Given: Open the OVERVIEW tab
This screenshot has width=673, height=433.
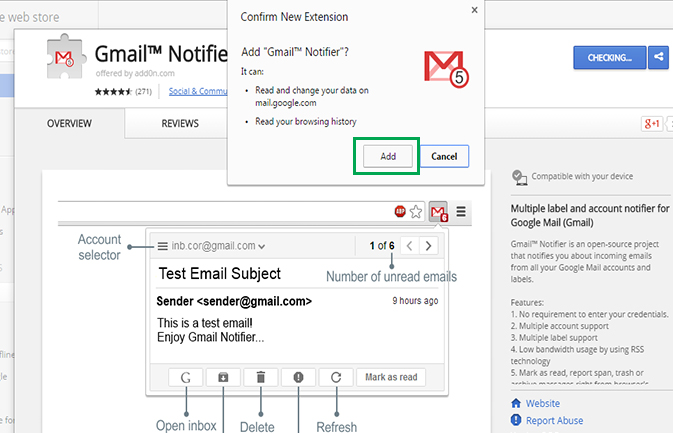Looking at the screenshot, I should (x=69, y=124).
